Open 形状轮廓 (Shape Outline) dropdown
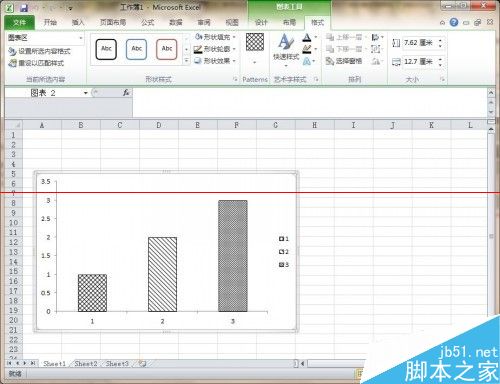Screen dimensions: 500x384 (x=215, y=49)
